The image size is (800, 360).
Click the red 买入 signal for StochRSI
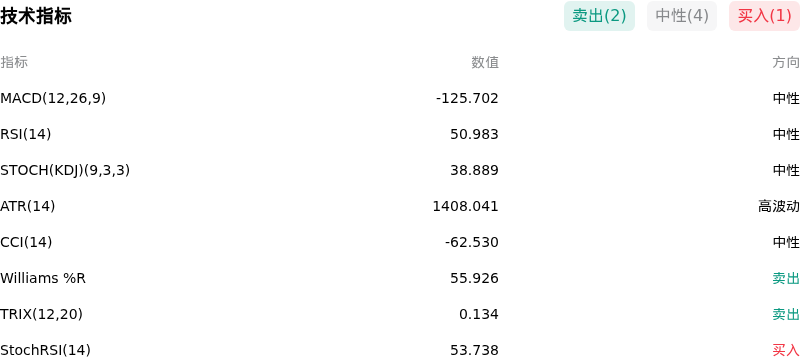pos(786,350)
